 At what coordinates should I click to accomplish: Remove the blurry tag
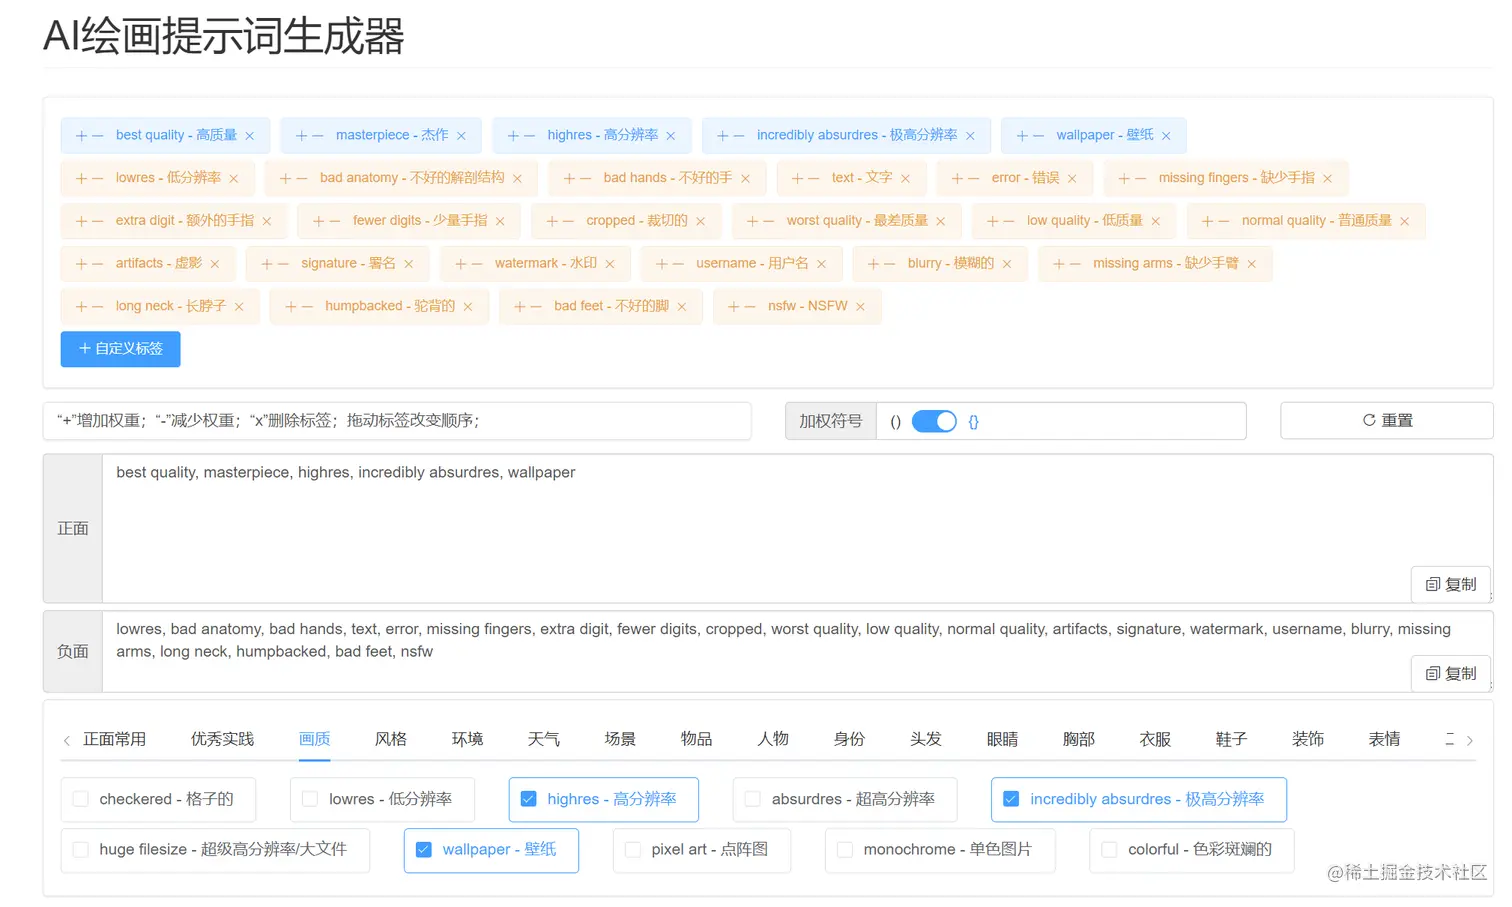[x=1007, y=265]
